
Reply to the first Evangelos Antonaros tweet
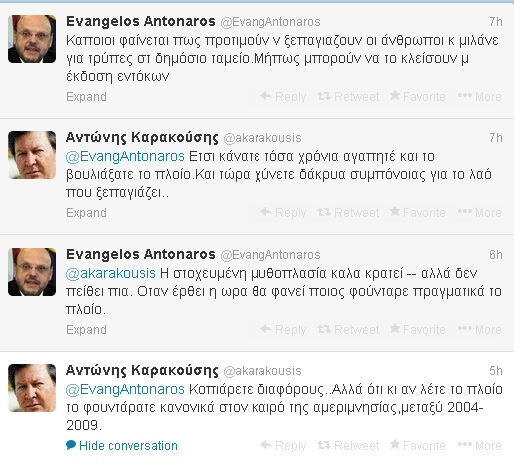click(283, 97)
